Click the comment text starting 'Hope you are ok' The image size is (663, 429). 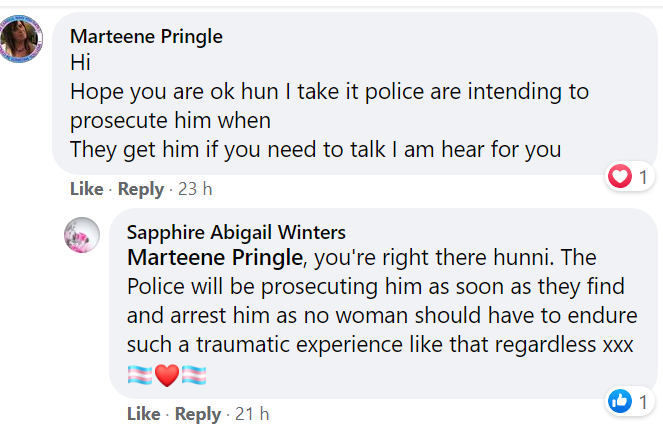click(x=329, y=120)
